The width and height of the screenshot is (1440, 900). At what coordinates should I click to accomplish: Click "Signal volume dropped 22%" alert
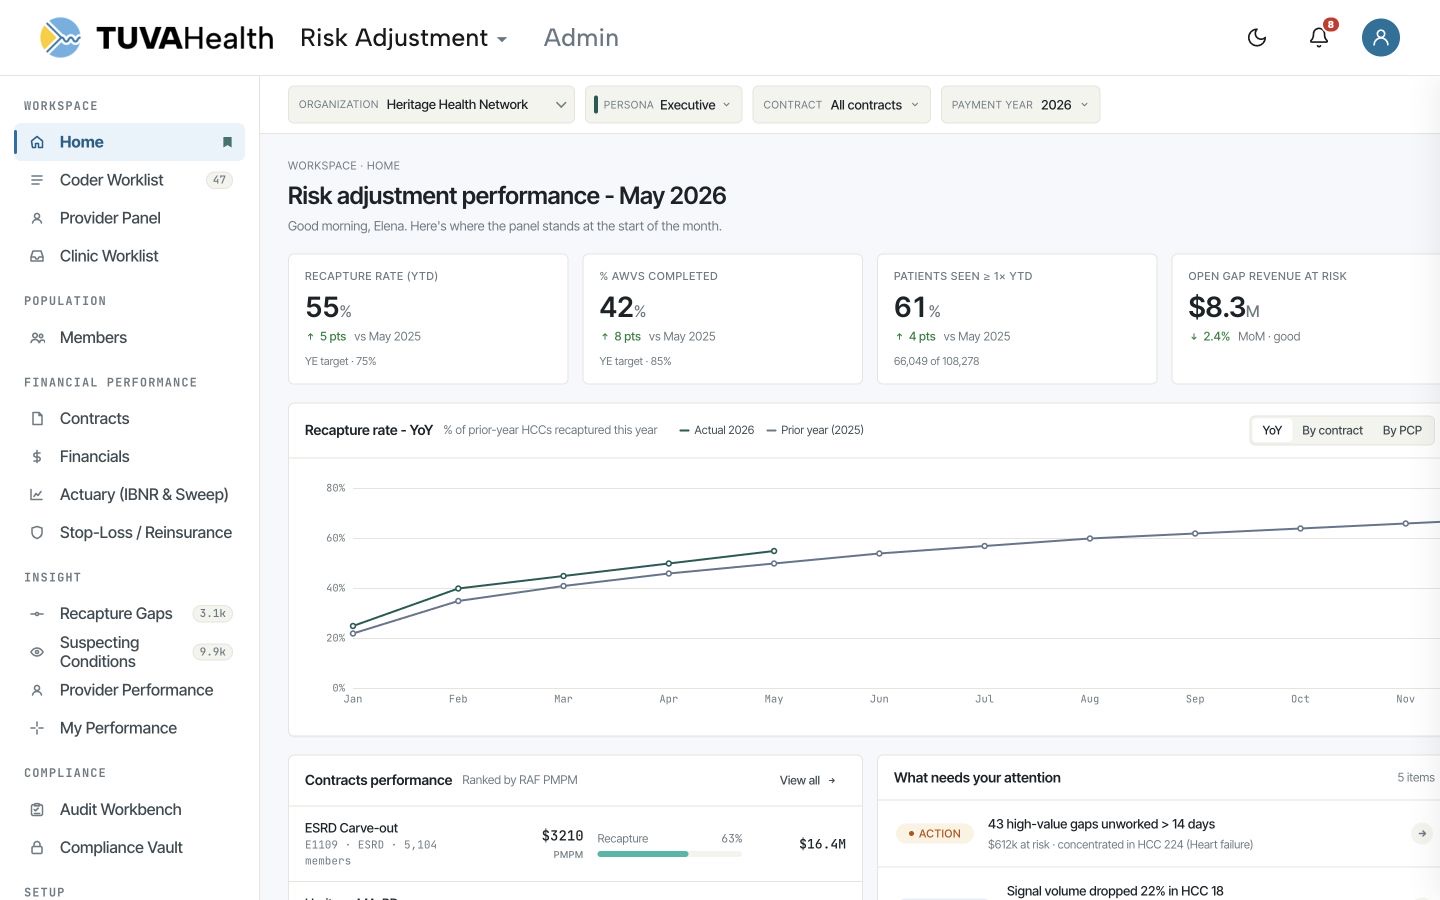point(1115,891)
